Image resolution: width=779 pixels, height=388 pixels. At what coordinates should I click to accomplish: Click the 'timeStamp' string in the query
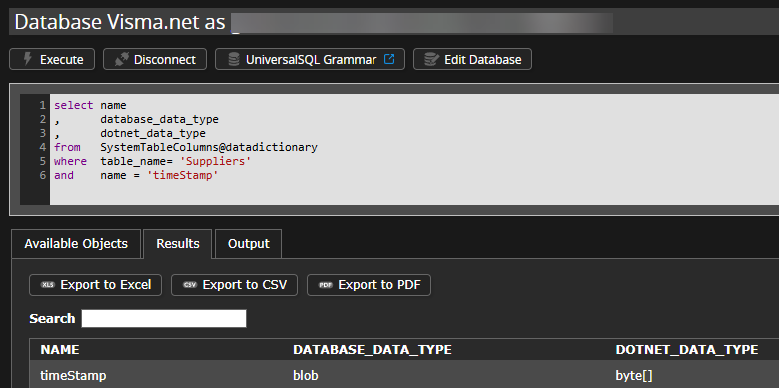(183, 175)
